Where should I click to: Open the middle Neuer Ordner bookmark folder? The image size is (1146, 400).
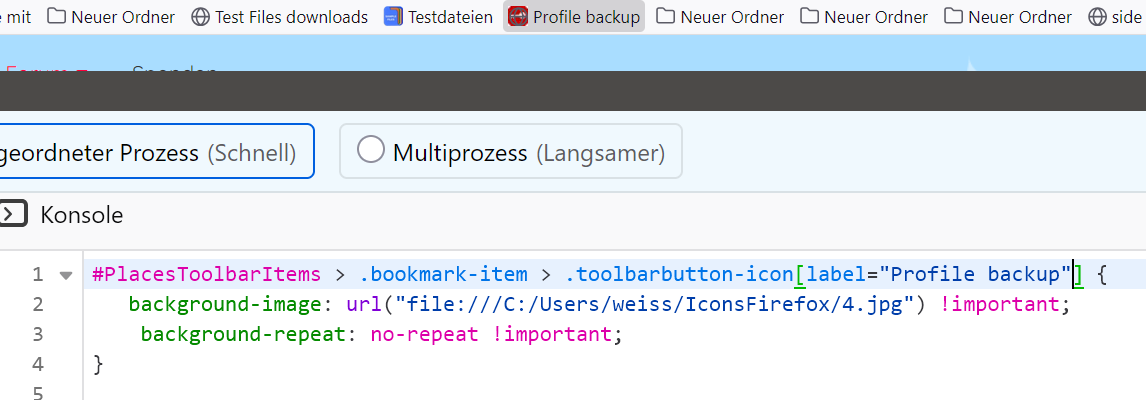click(865, 16)
